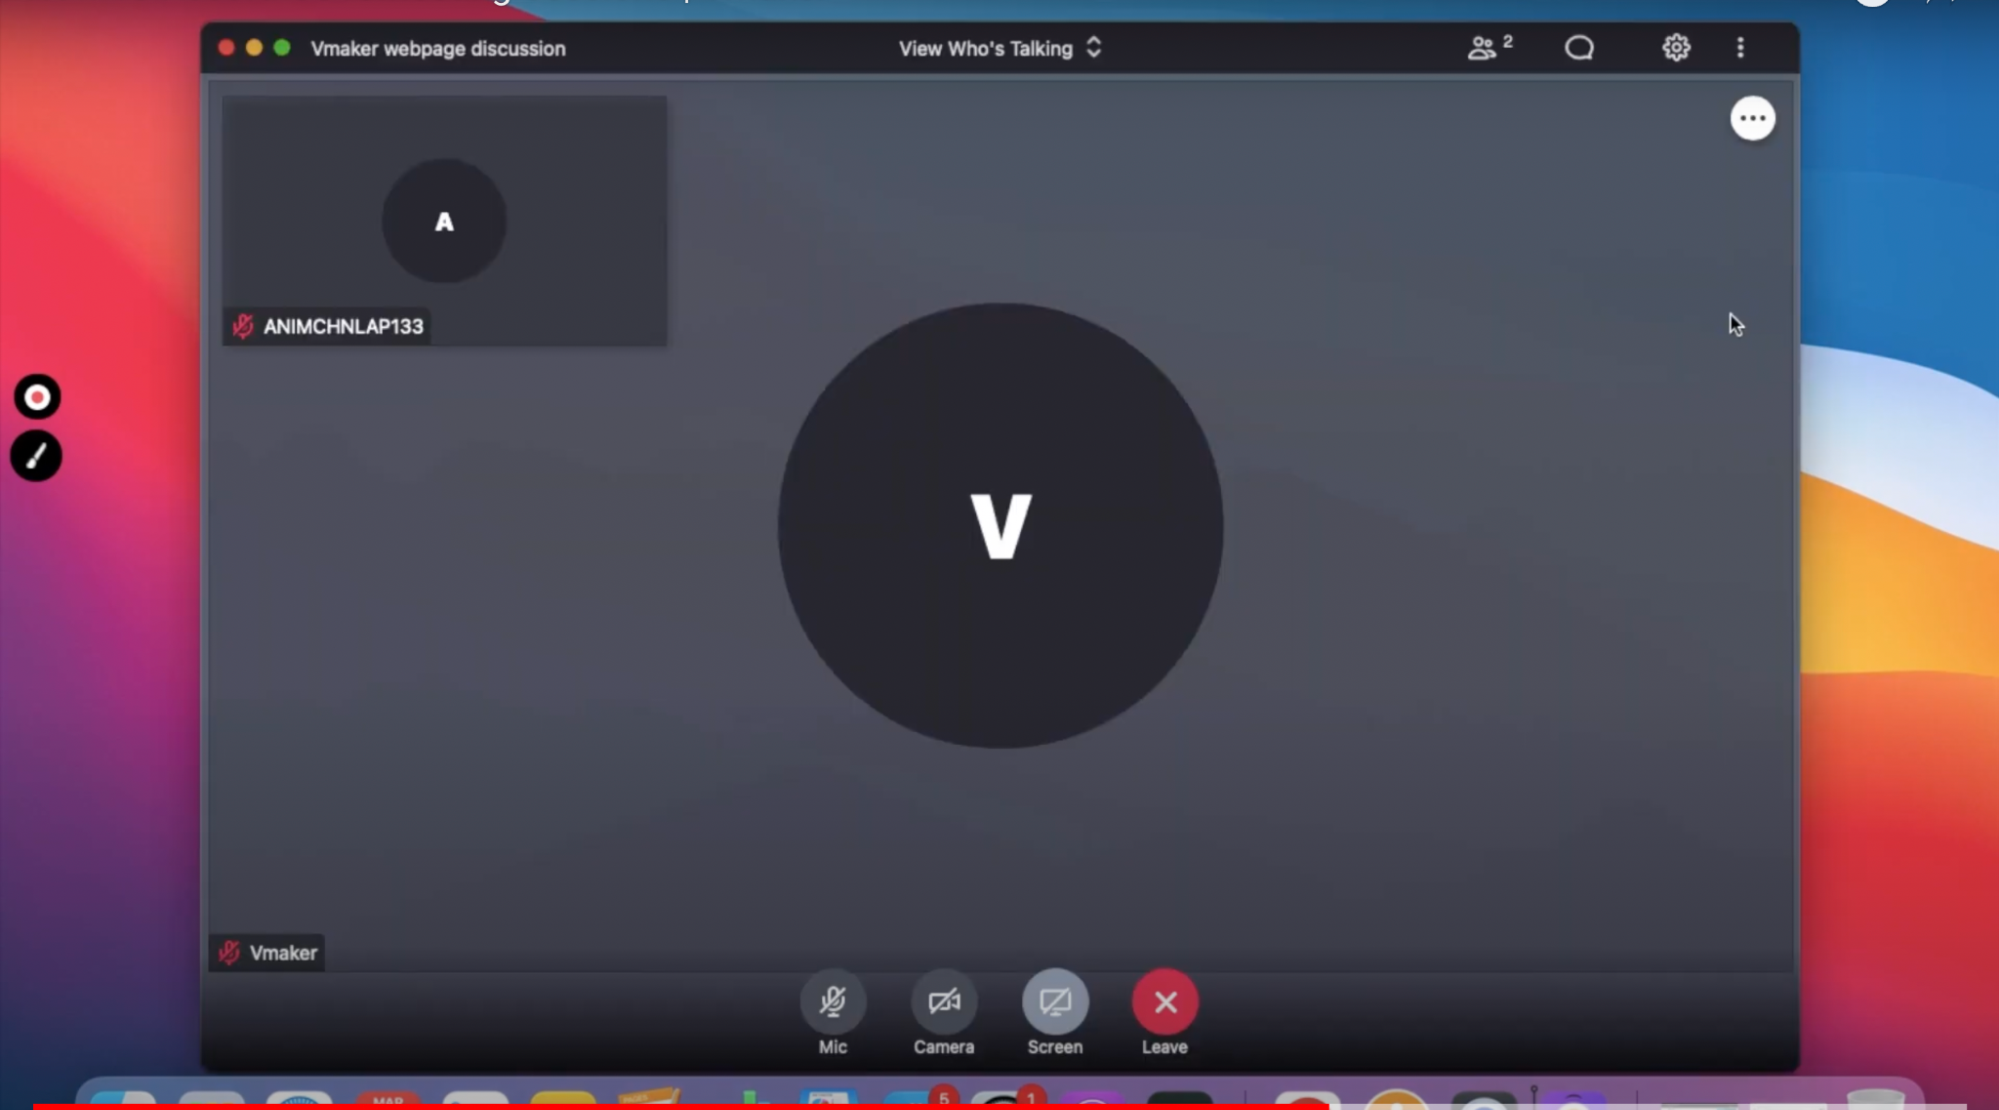
Task: Click the ANIMCHNLAP133 participant thumbnail
Action: click(444, 219)
